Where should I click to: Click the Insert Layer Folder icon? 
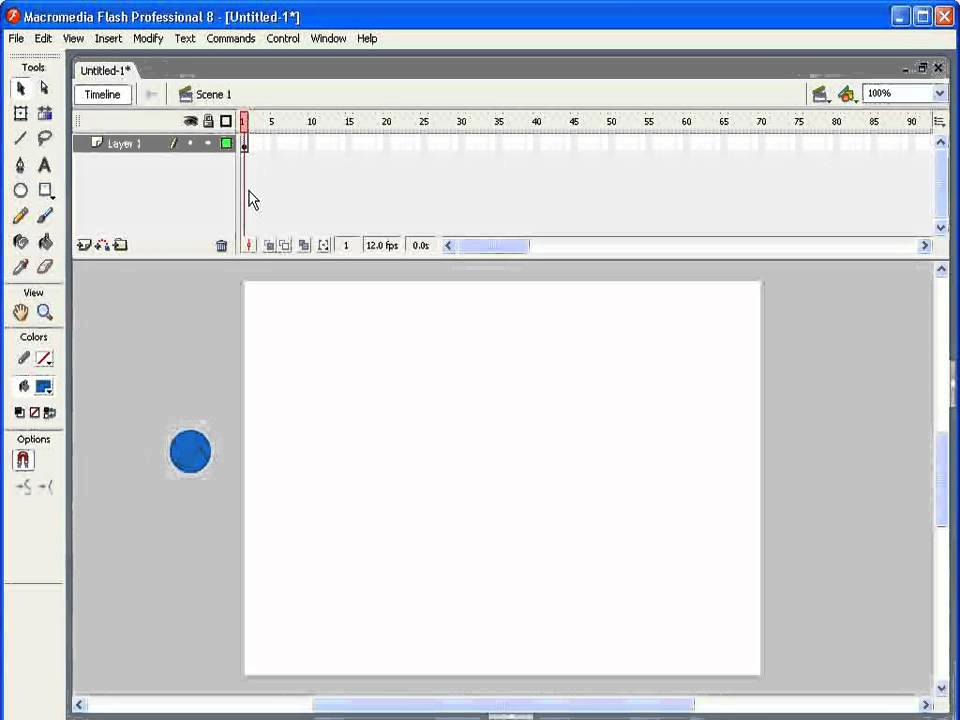point(121,246)
